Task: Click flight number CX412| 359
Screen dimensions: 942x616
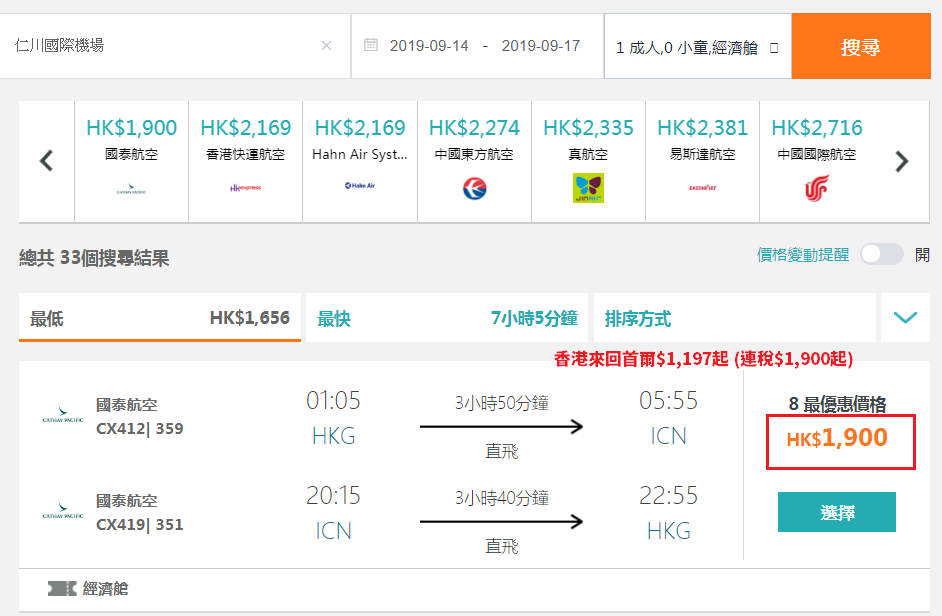Action: 140,428
